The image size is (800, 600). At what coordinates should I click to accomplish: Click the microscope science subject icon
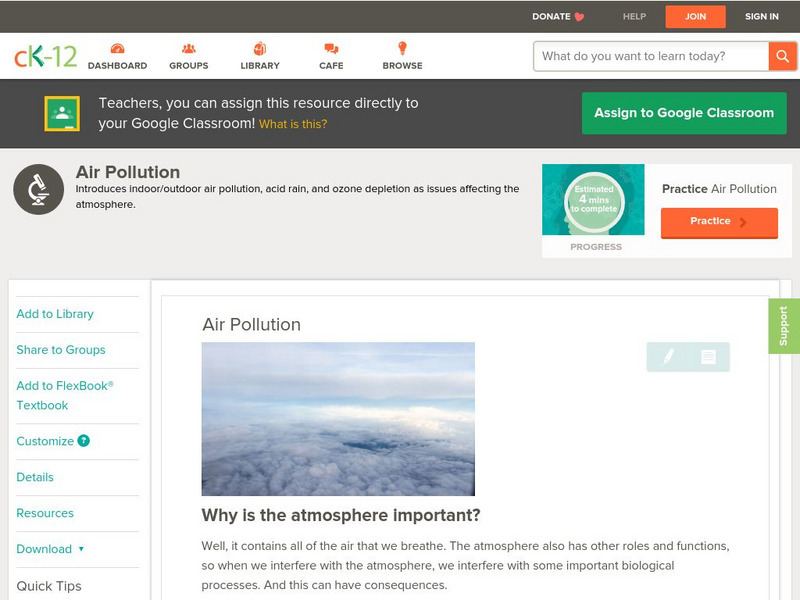(39, 189)
